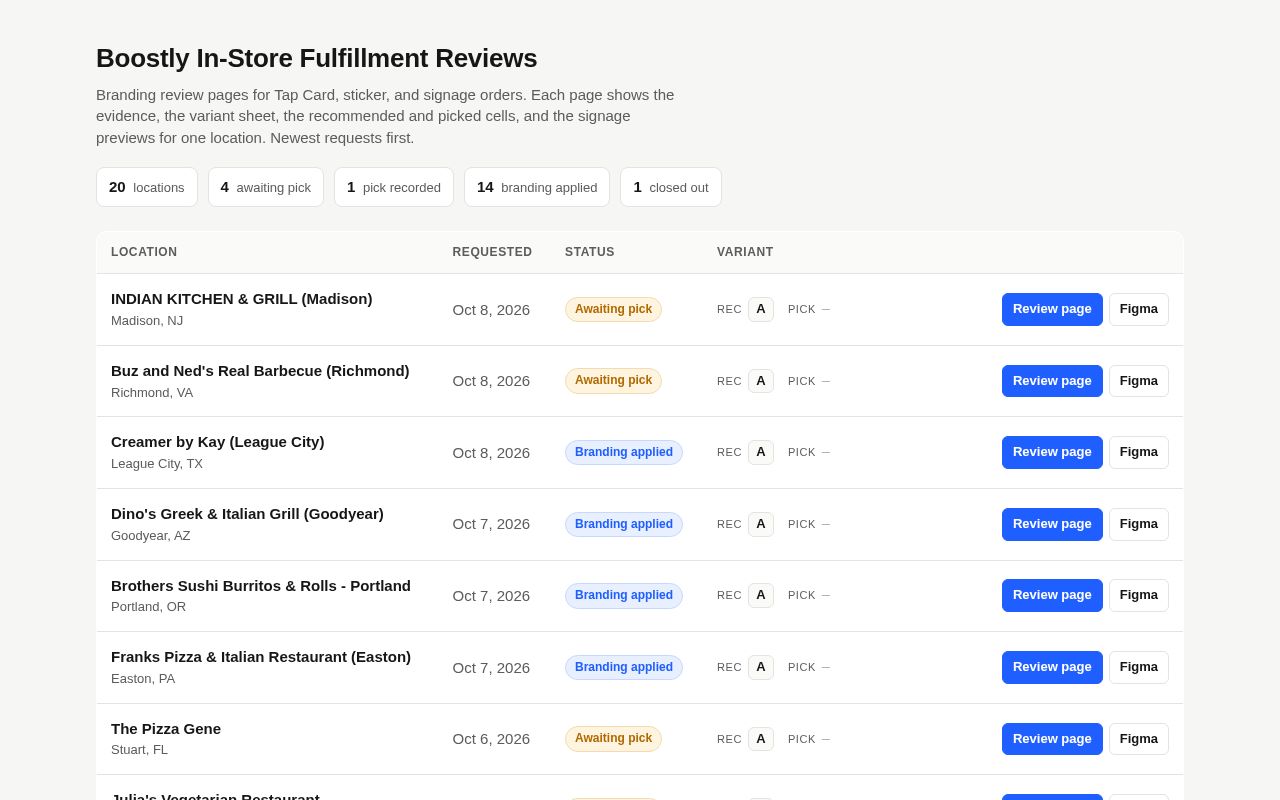The image size is (1280, 800).
Task: Click the 14 branding applied chip
Action: [x=537, y=187]
